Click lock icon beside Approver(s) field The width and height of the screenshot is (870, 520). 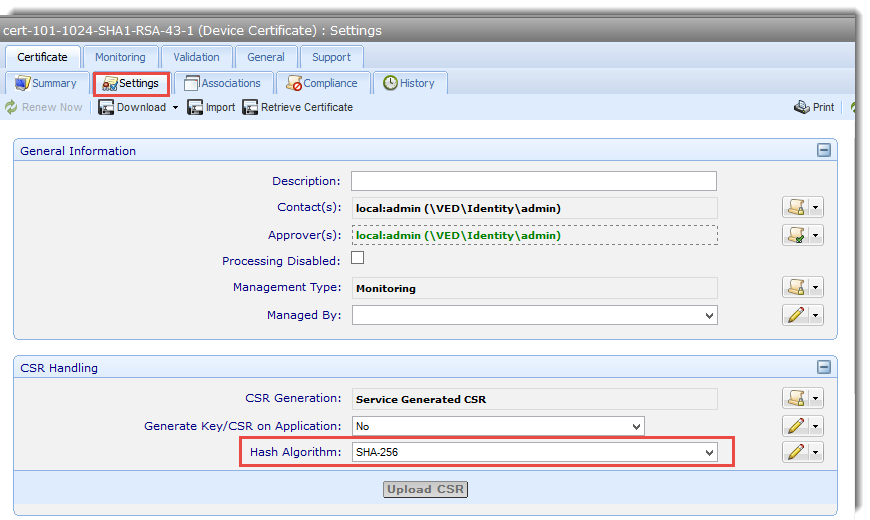(795, 235)
